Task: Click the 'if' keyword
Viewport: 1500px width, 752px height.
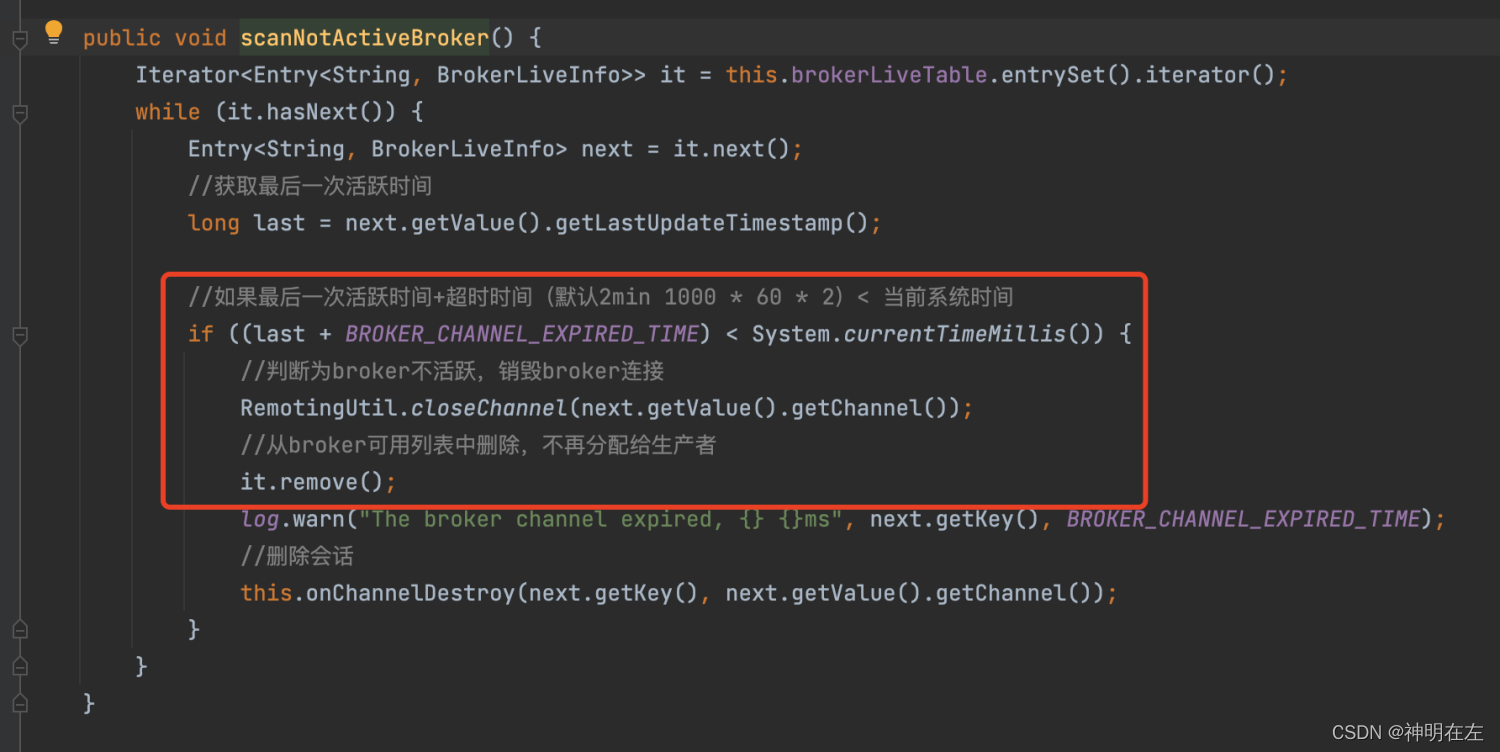Action: click(x=201, y=334)
